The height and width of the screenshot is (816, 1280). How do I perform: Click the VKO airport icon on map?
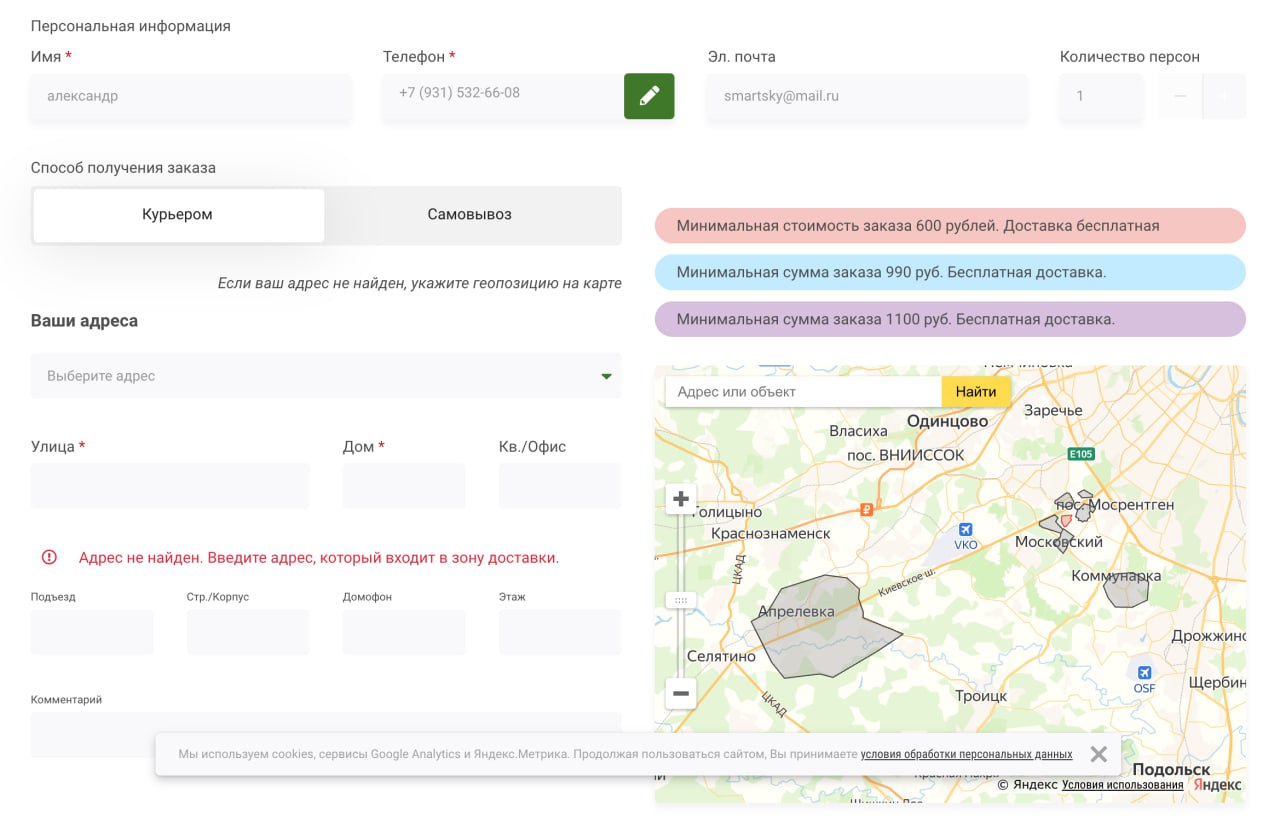pos(965,531)
